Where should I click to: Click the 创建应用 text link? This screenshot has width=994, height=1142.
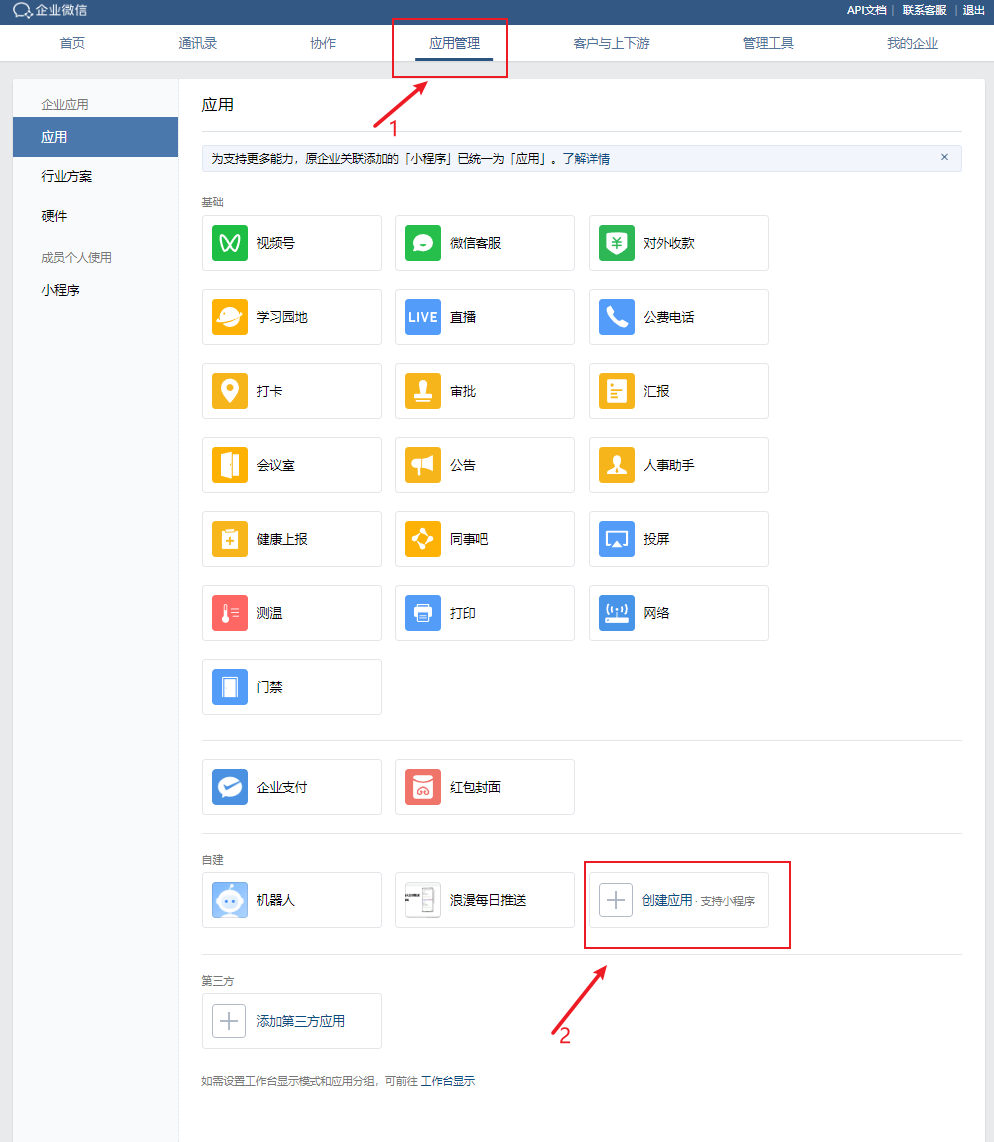tap(667, 900)
